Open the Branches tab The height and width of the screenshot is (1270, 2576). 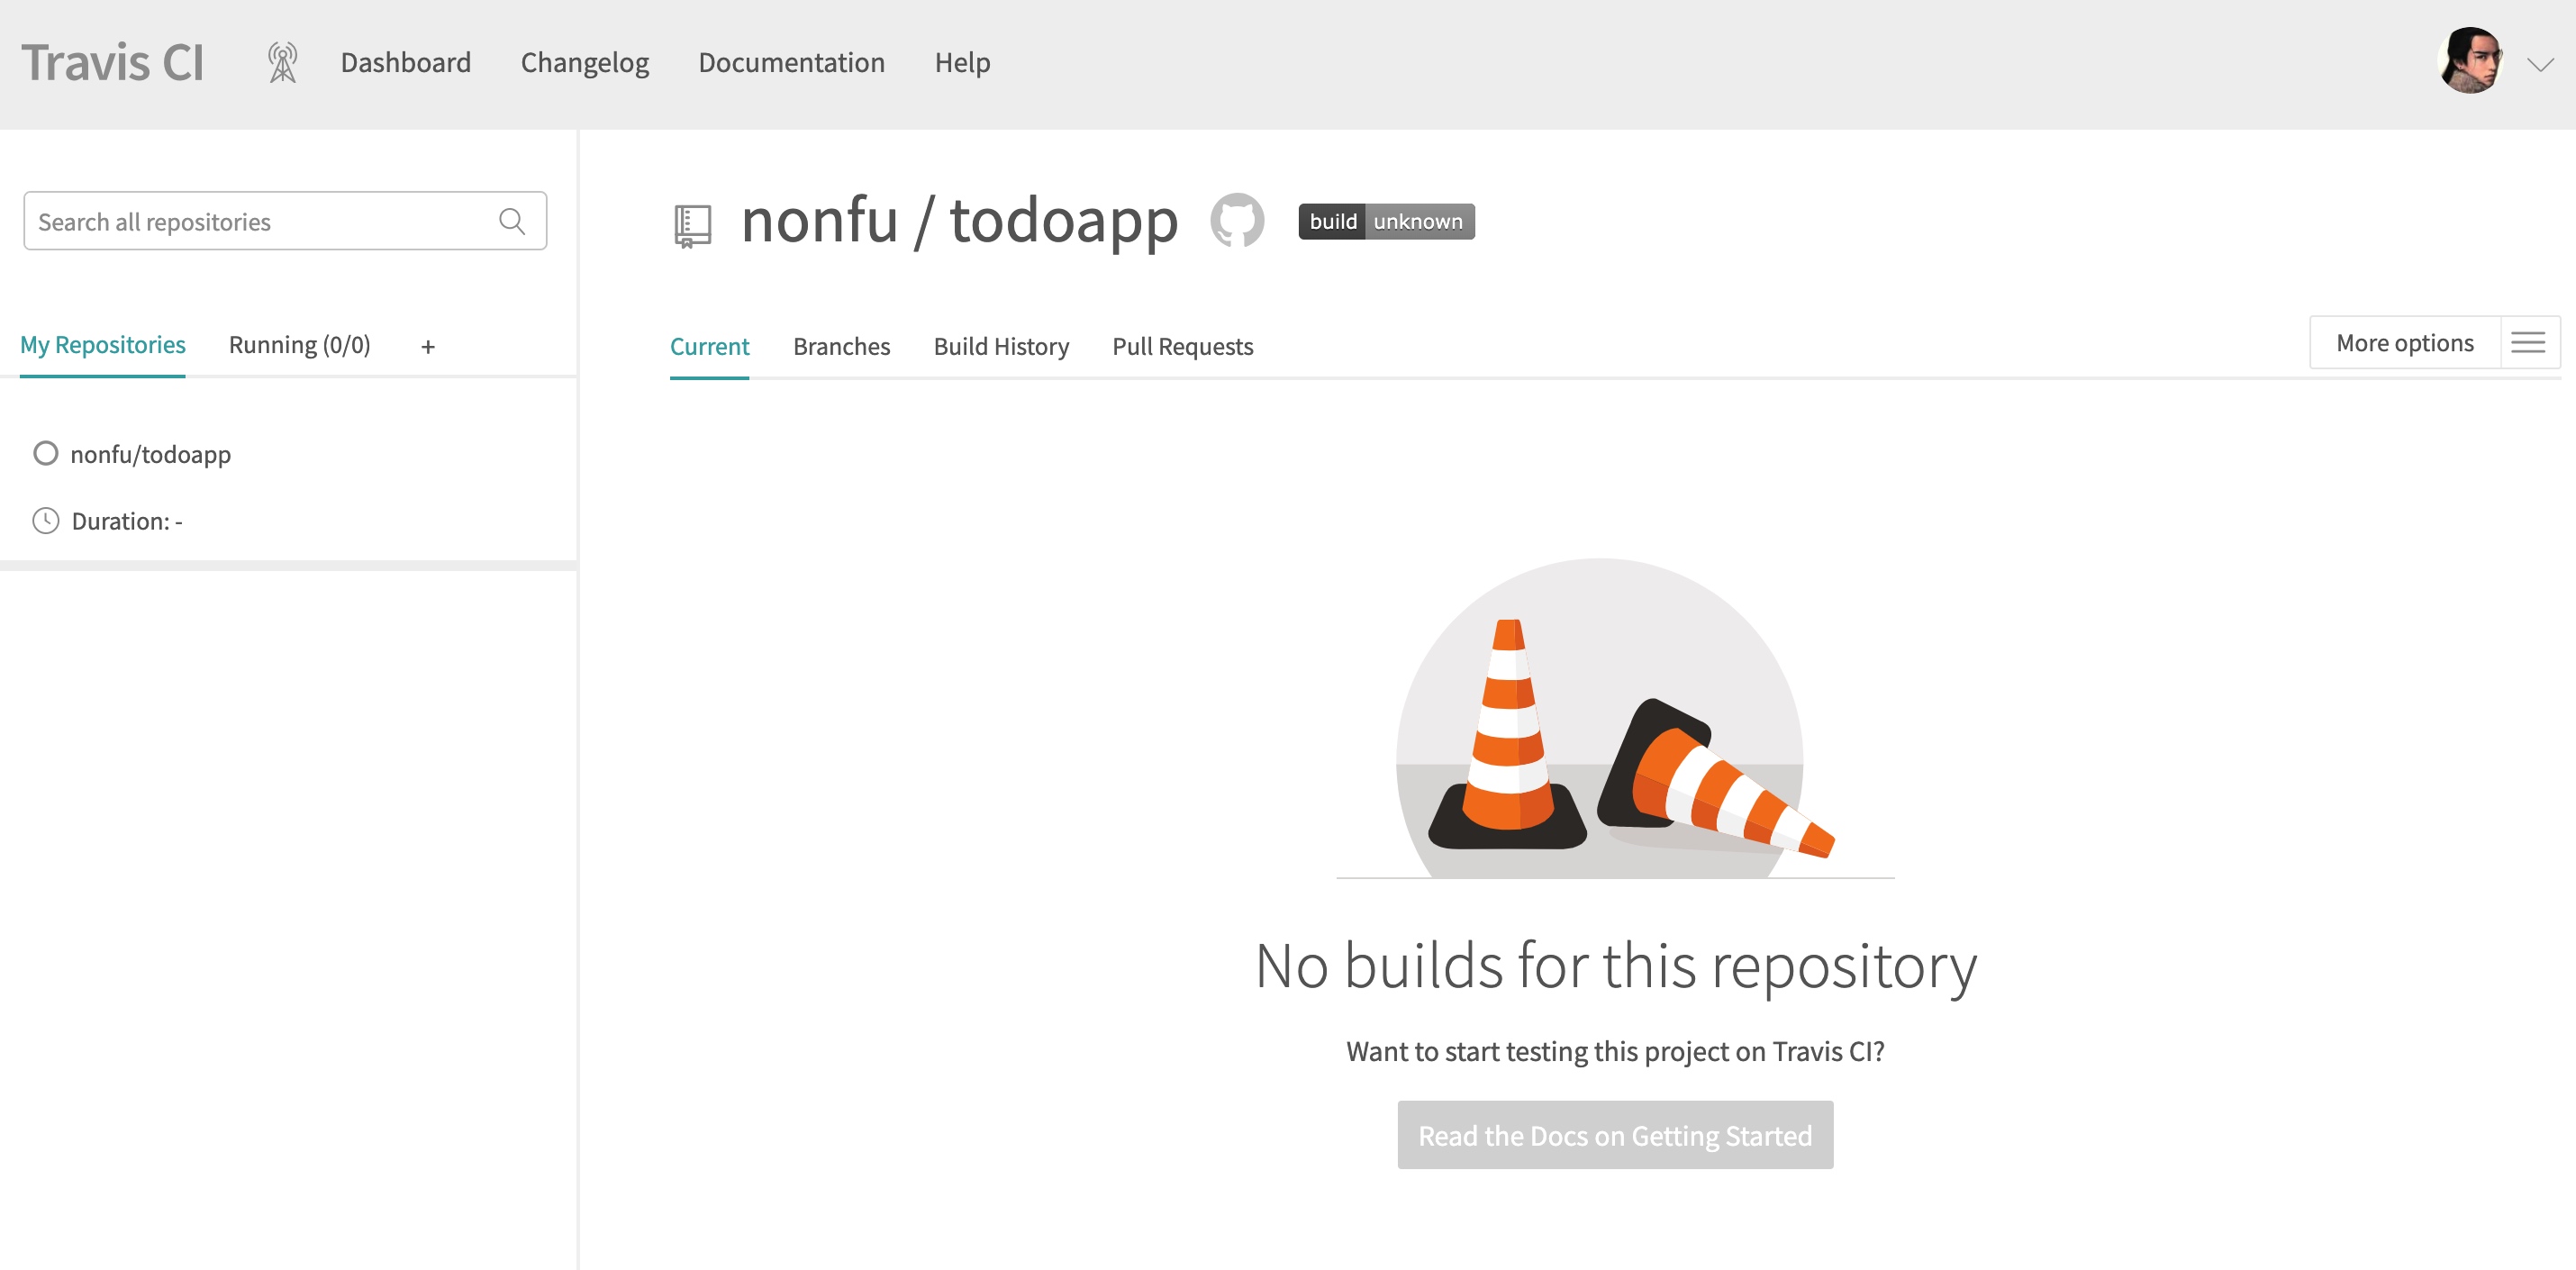click(842, 346)
